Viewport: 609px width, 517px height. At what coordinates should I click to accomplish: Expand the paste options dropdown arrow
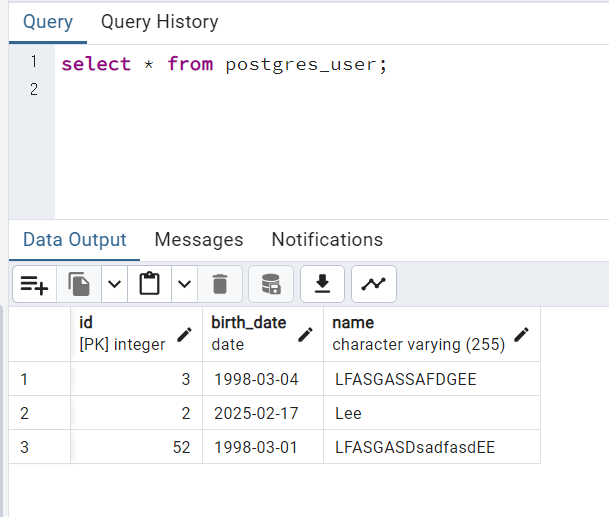[x=185, y=285]
